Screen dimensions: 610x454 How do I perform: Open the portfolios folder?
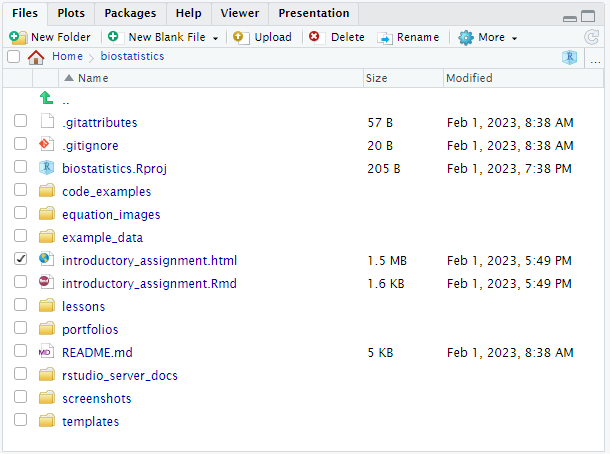coord(90,330)
